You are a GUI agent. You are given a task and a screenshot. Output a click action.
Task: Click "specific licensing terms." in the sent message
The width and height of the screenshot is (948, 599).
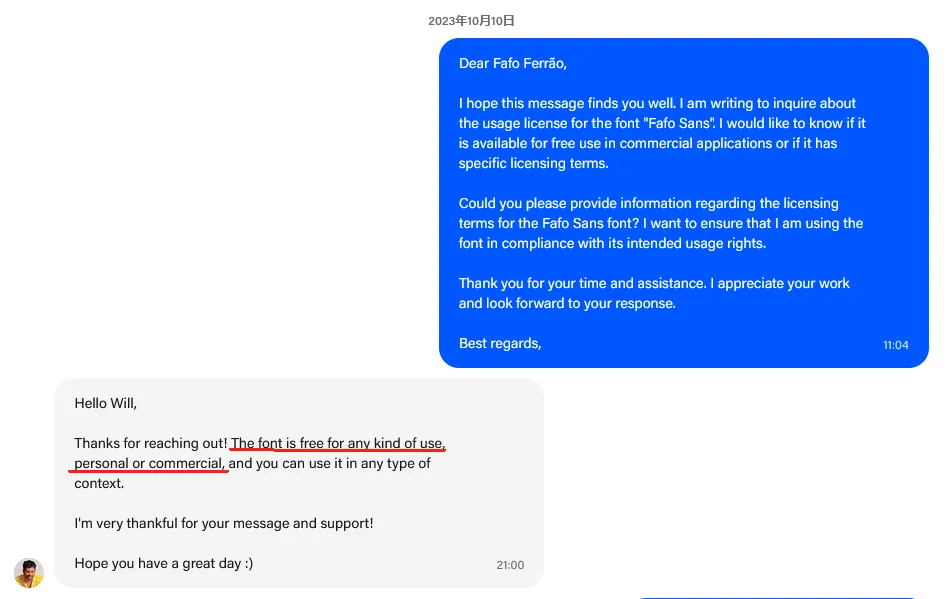tap(533, 164)
